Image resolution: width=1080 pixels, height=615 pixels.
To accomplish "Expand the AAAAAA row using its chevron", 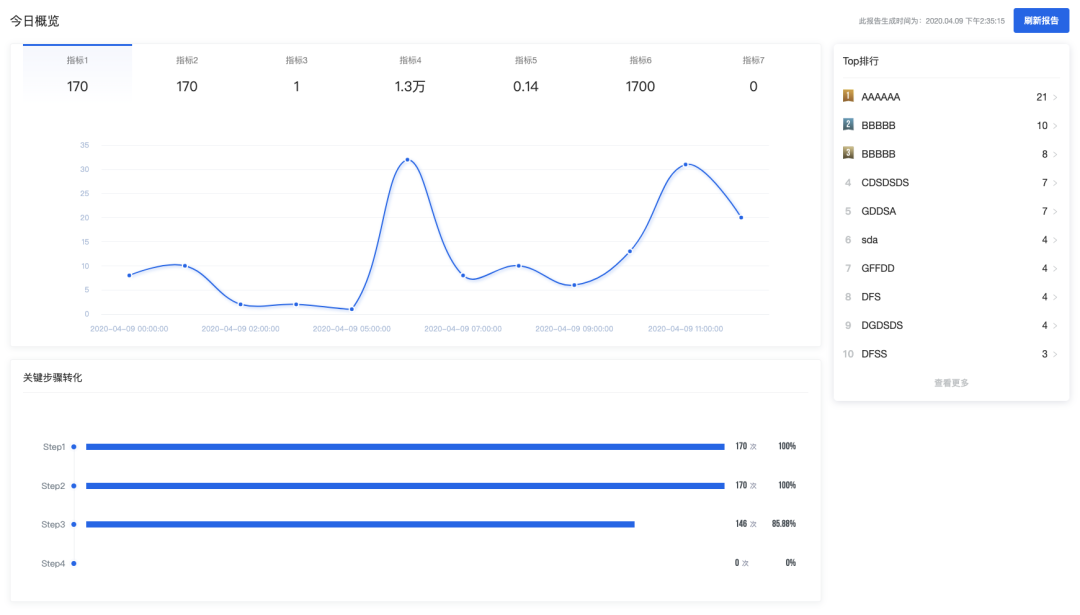I will tap(1055, 98).
